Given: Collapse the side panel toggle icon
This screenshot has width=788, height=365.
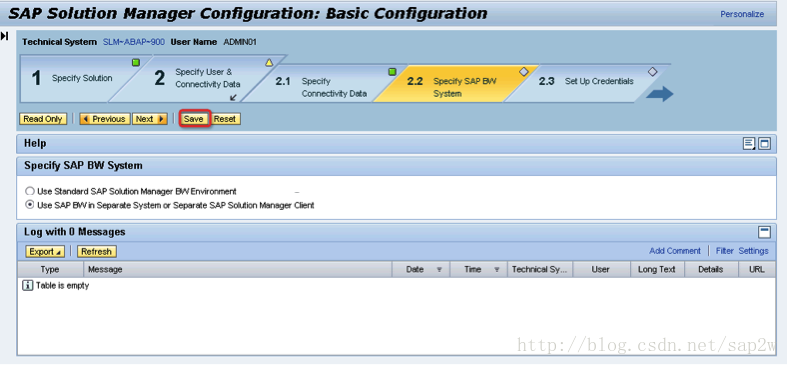Looking at the screenshot, I should [5, 36].
